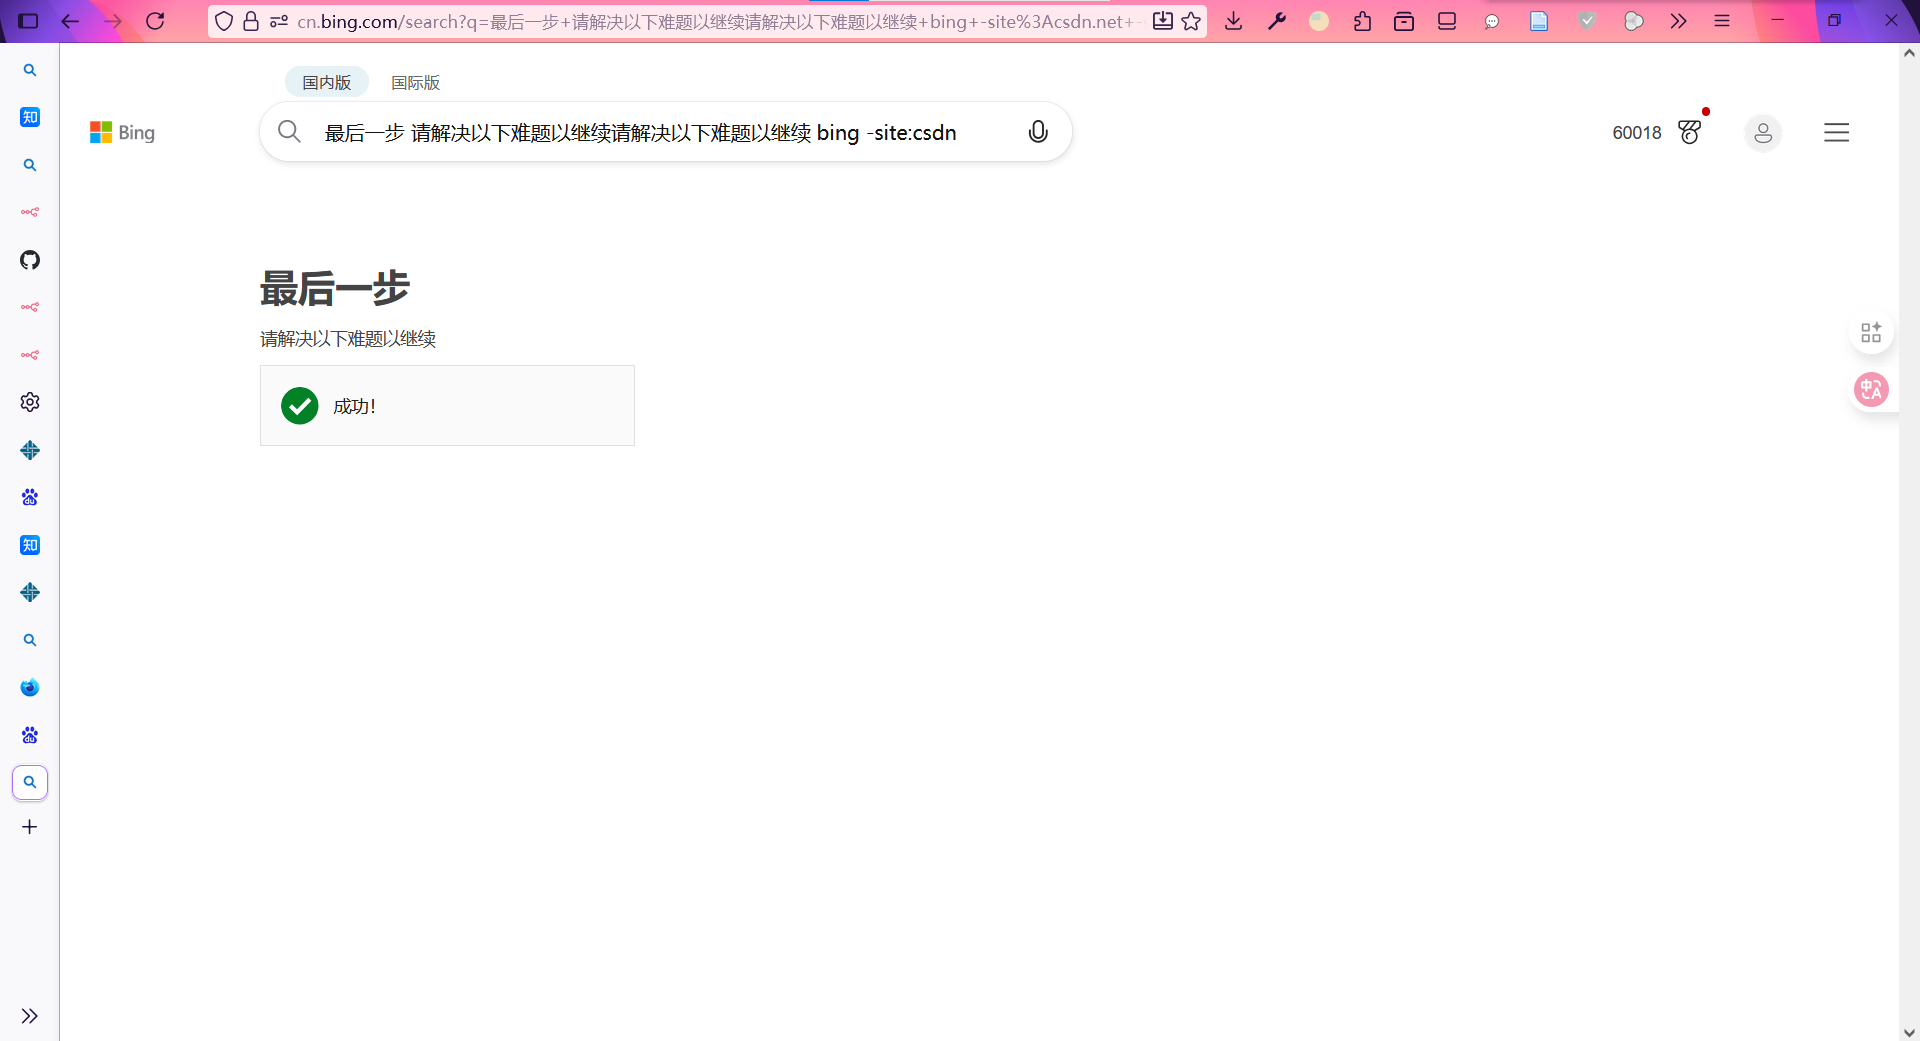This screenshot has height=1041, width=1920.
Task: Click the Microsoft Rewards medal icon
Action: 1690,132
